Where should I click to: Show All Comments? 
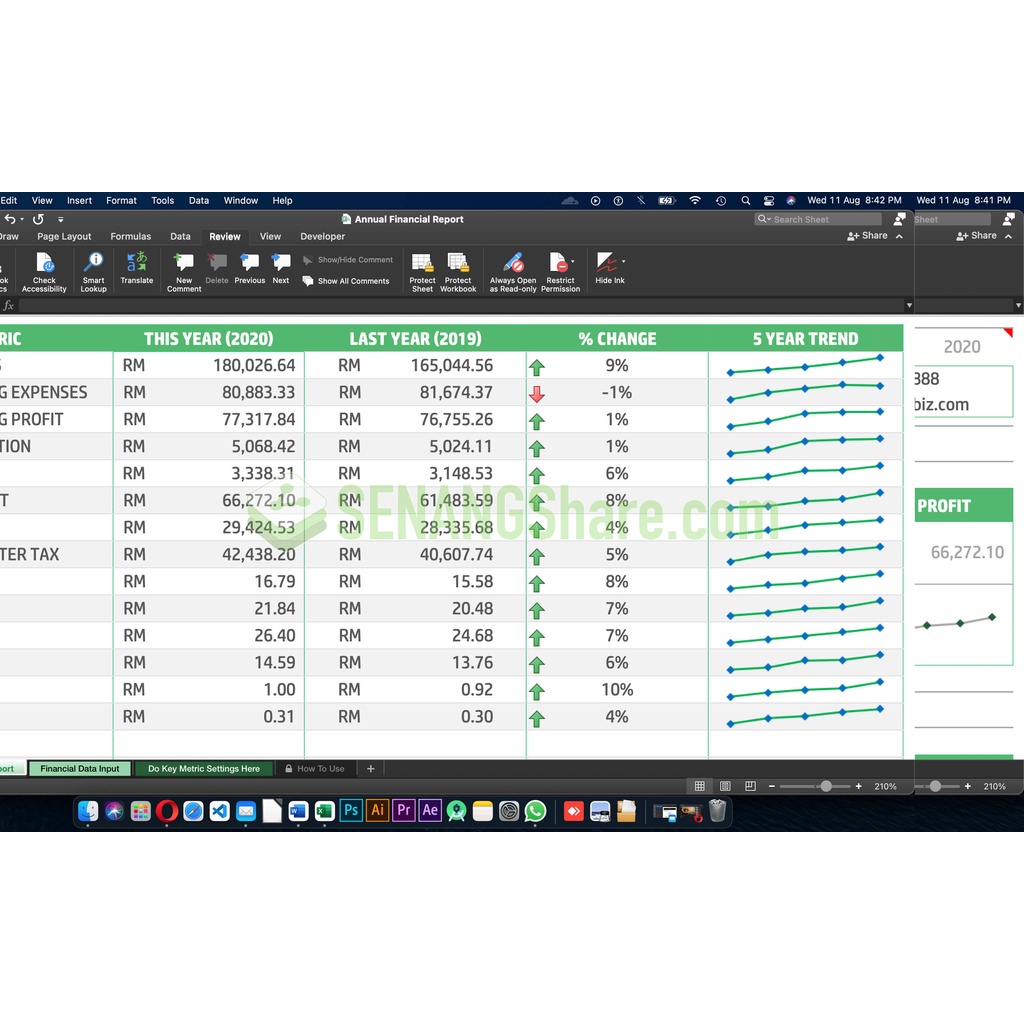(346, 281)
